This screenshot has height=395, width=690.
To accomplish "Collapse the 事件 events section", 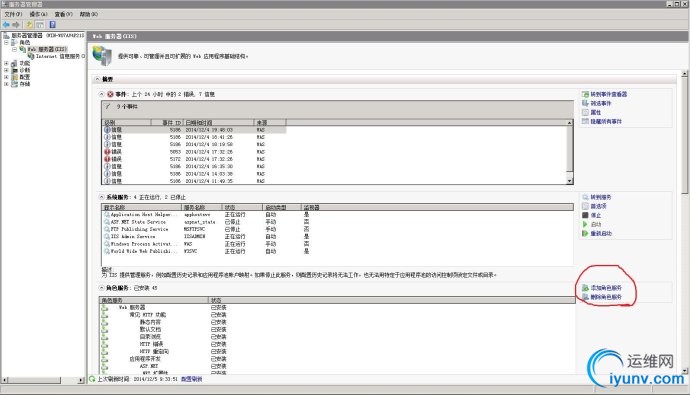I will coord(102,94).
